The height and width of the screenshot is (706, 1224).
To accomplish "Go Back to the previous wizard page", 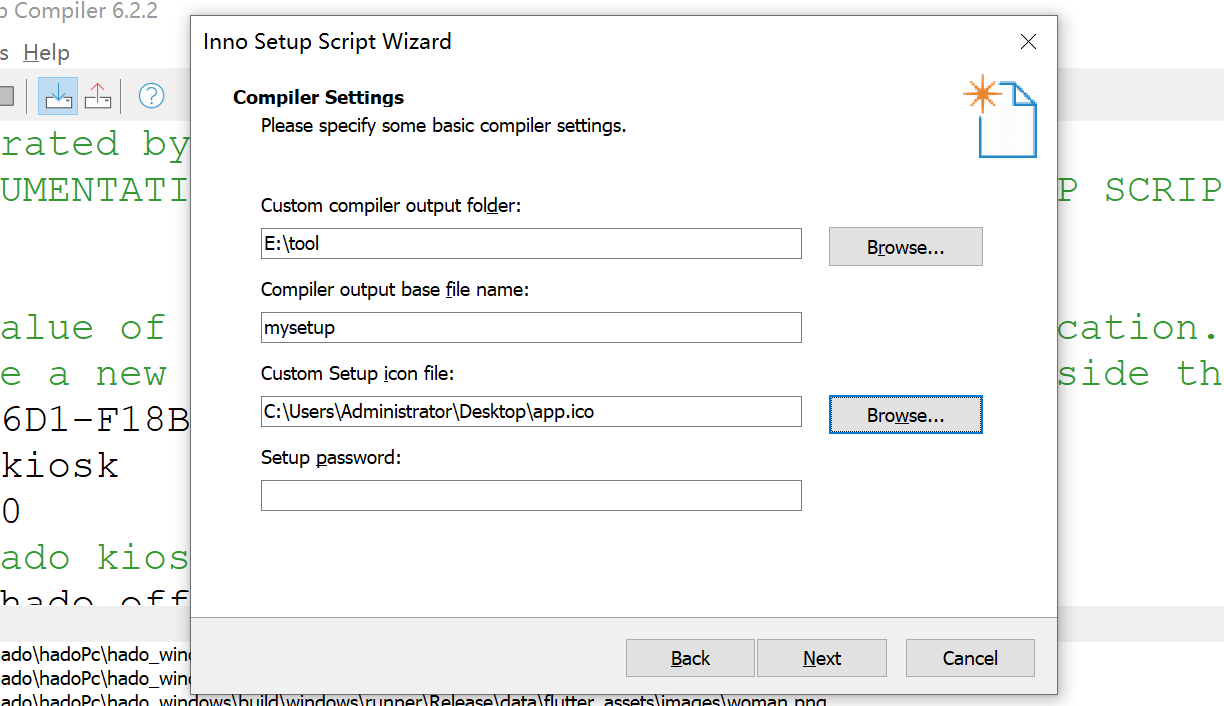I will click(x=690, y=658).
